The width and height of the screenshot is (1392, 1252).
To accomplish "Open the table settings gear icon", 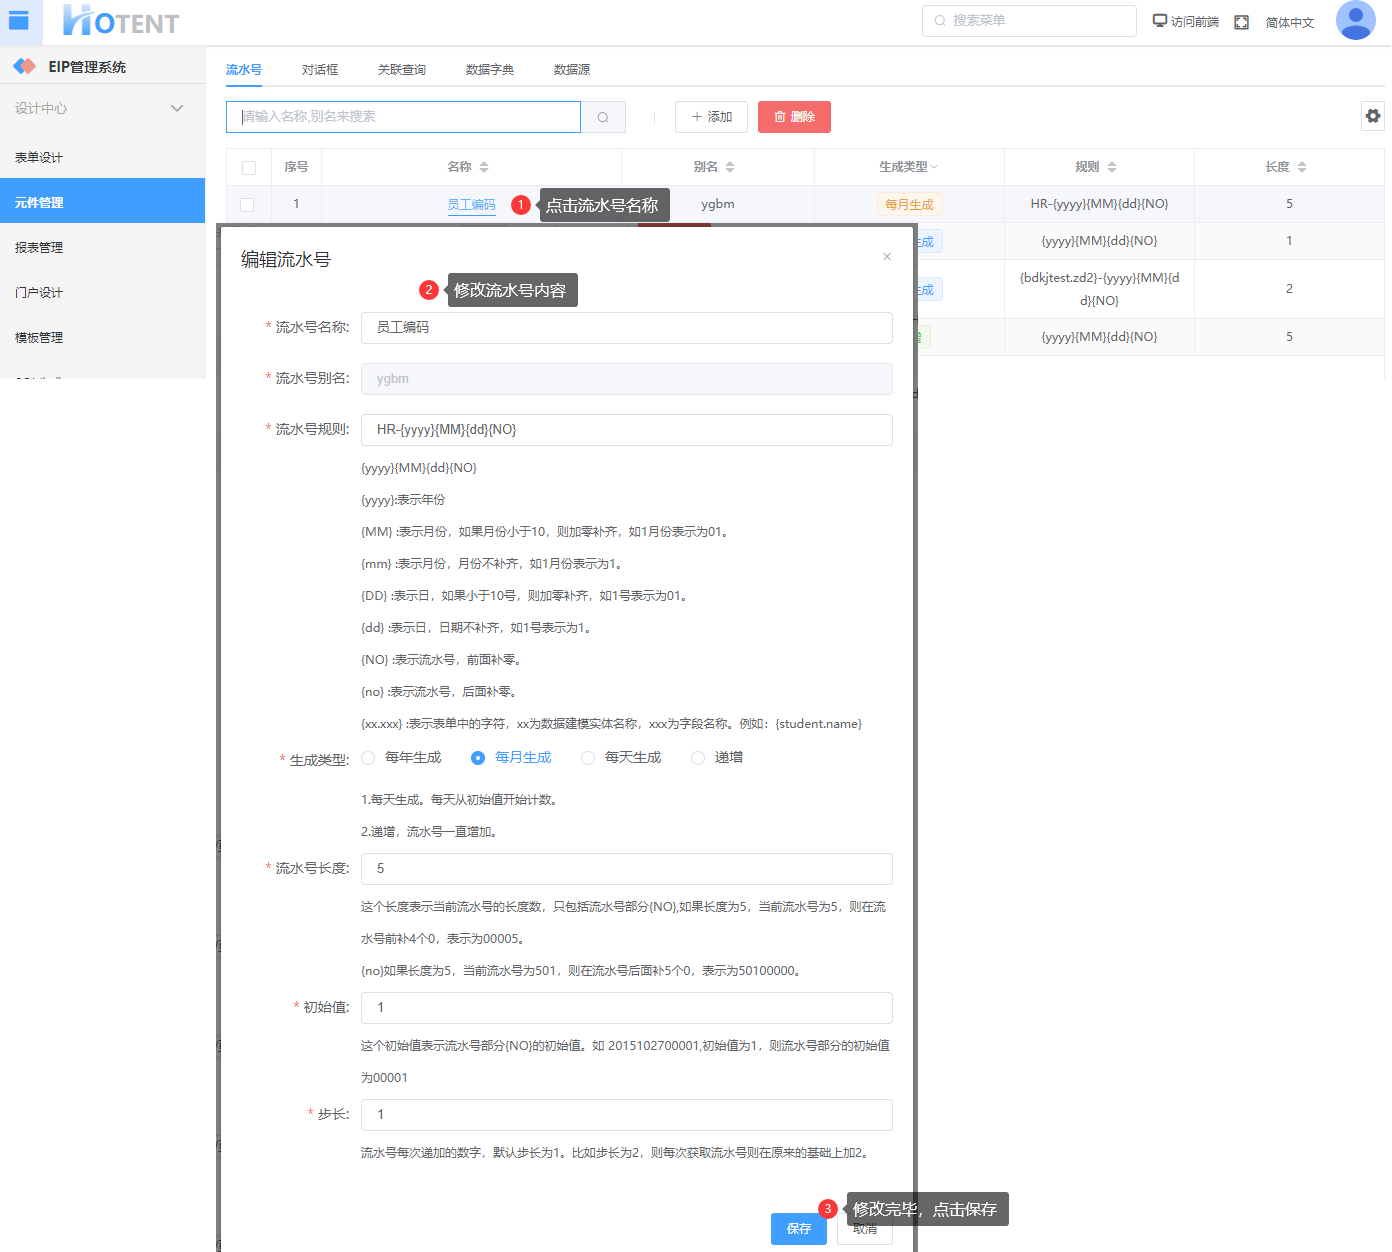I will (x=1373, y=116).
